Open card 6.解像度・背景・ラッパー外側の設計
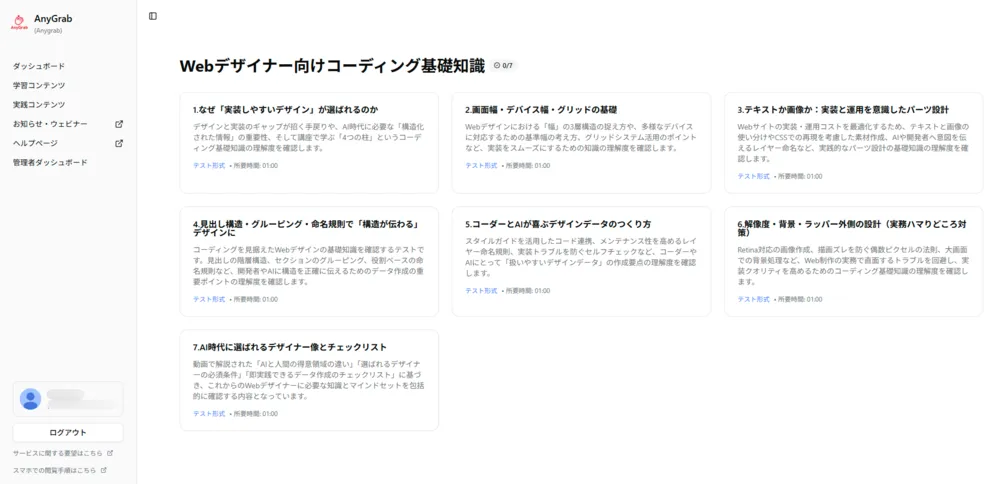The width and height of the screenshot is (1000, 484). pos(853,261)
